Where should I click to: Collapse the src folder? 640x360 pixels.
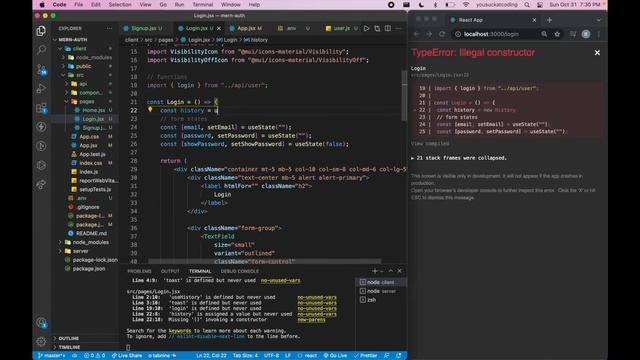pyautogui.click(x=80, y=75)
